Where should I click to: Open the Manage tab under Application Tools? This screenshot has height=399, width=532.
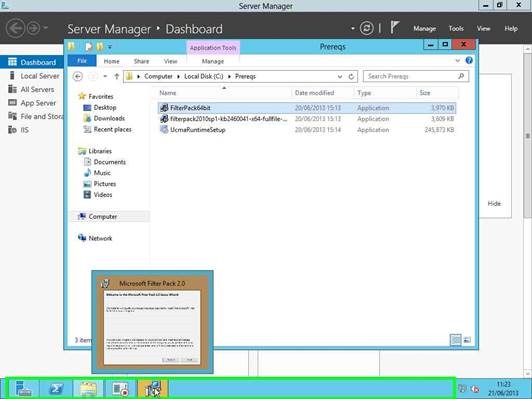213,61
